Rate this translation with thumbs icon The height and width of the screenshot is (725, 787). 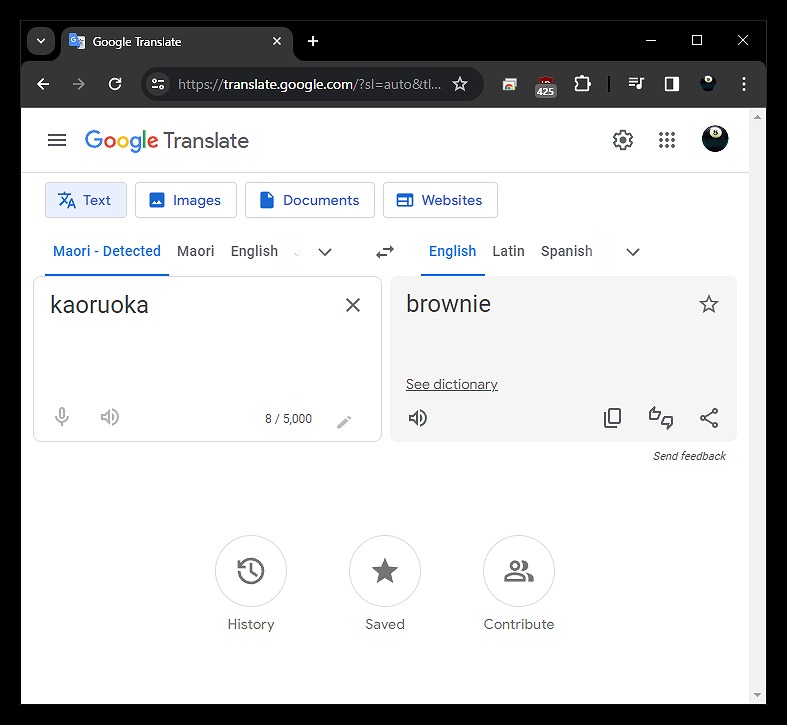click(x=661, y=418)
